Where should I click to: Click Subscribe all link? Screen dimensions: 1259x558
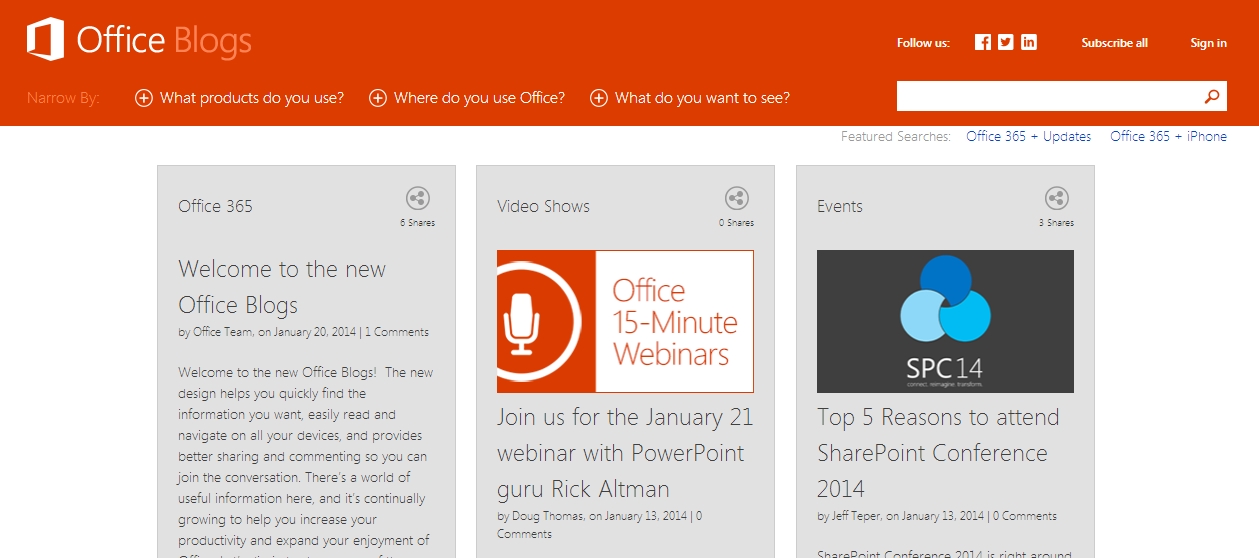[x=1114, y=43]
